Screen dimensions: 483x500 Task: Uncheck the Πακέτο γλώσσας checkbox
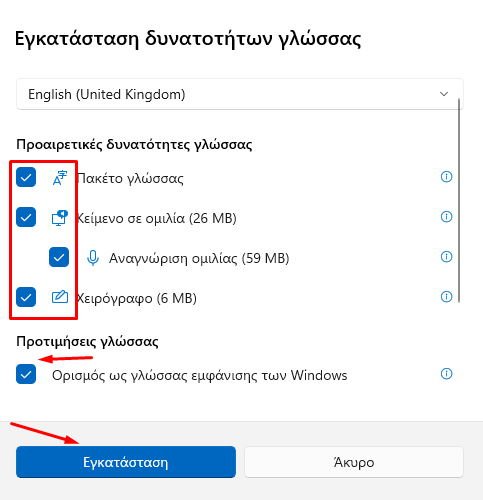tap(26, 177)
